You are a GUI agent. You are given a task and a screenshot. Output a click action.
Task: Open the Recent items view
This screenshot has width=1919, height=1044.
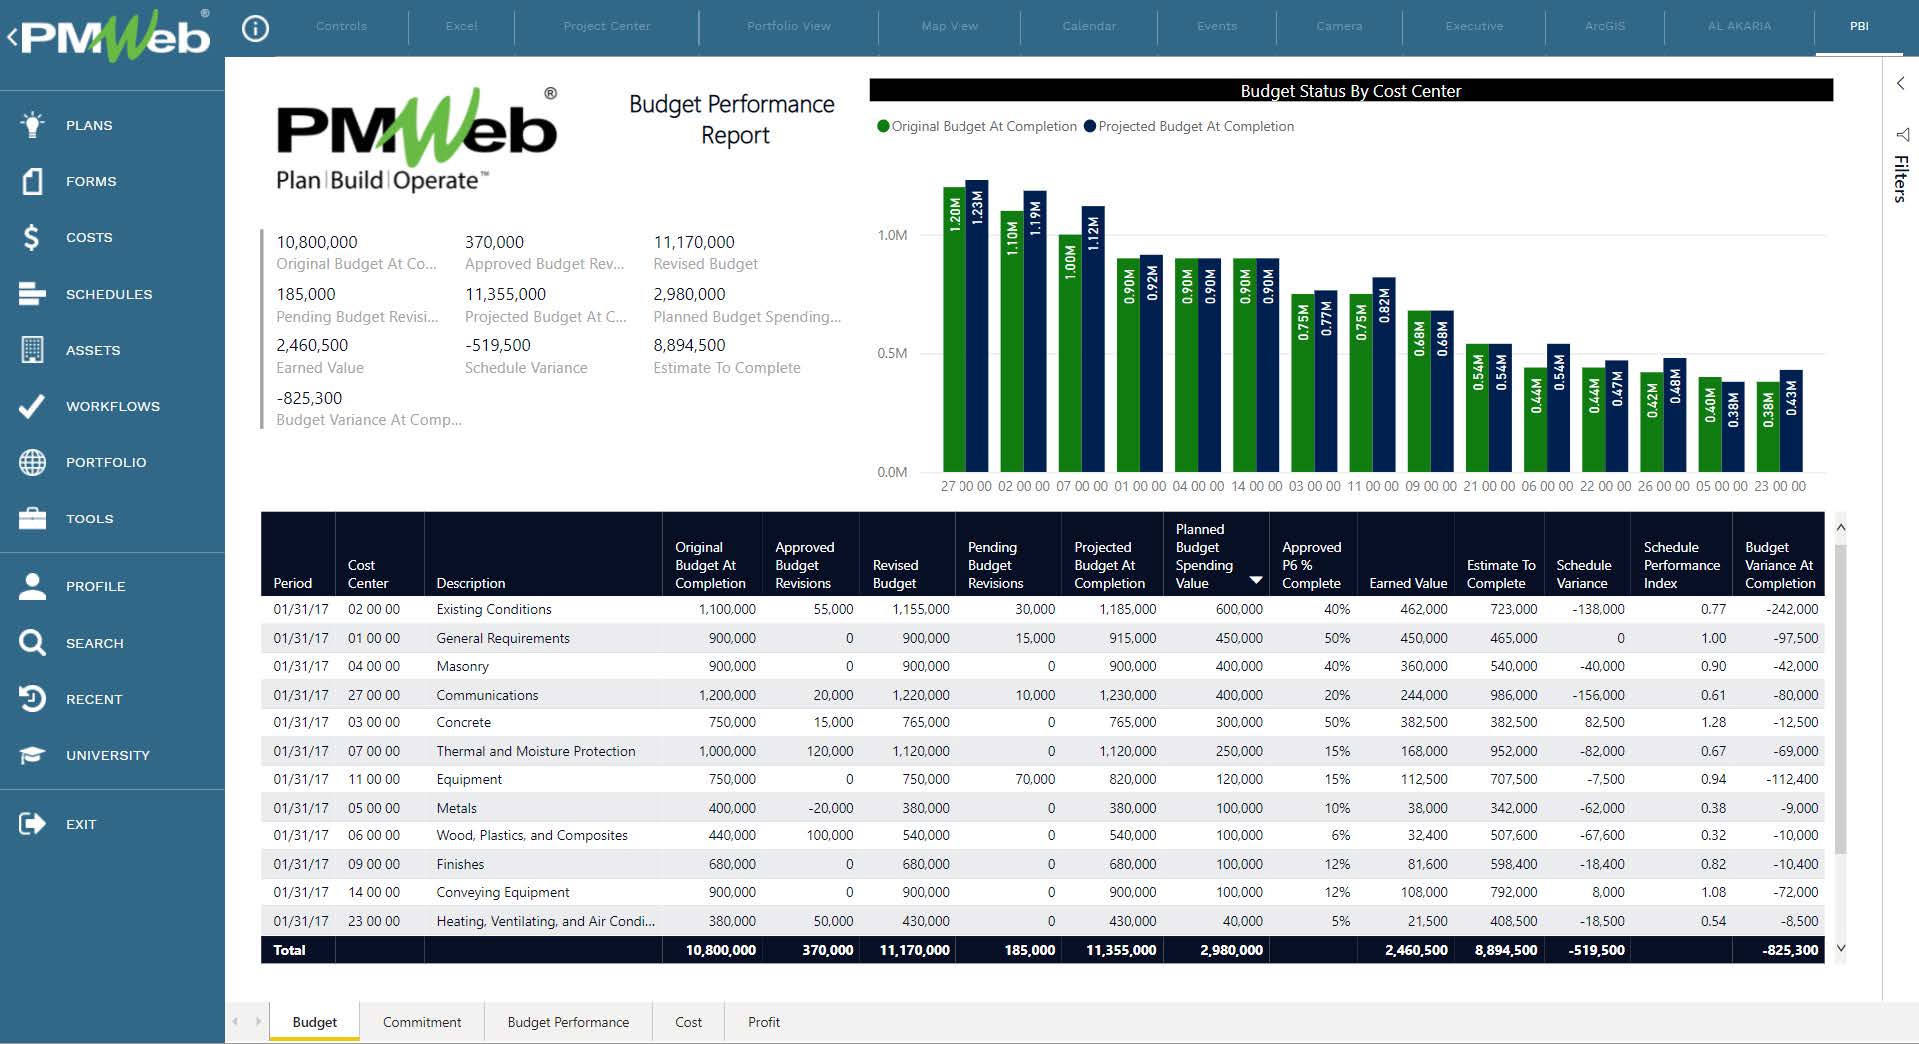tap(95, 699)
